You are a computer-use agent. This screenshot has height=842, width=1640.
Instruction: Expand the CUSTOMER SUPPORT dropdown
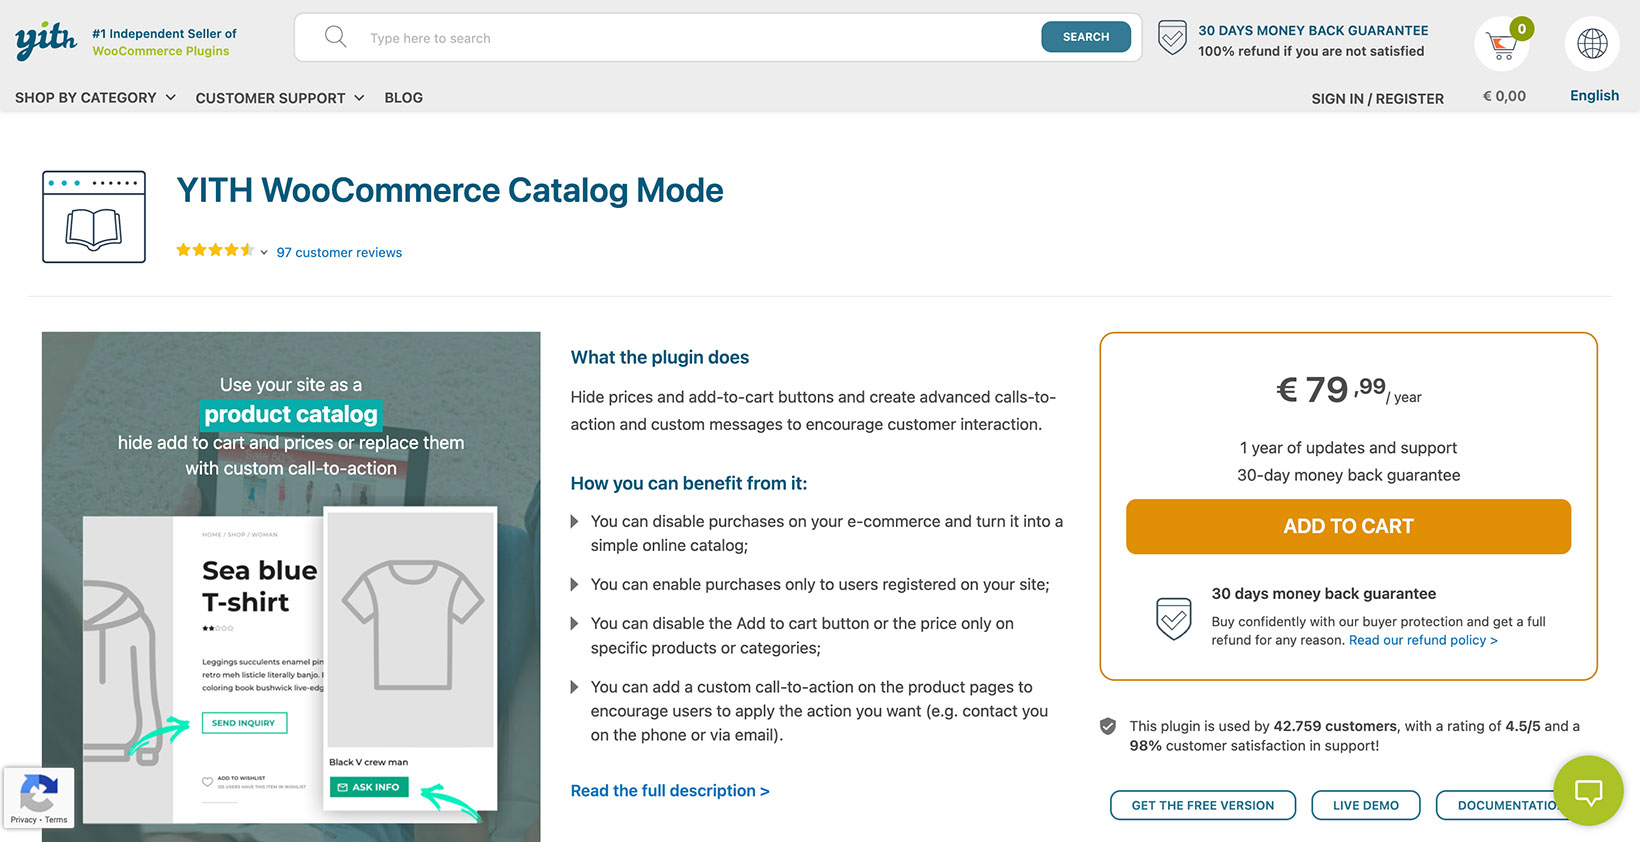coord(278,97)
